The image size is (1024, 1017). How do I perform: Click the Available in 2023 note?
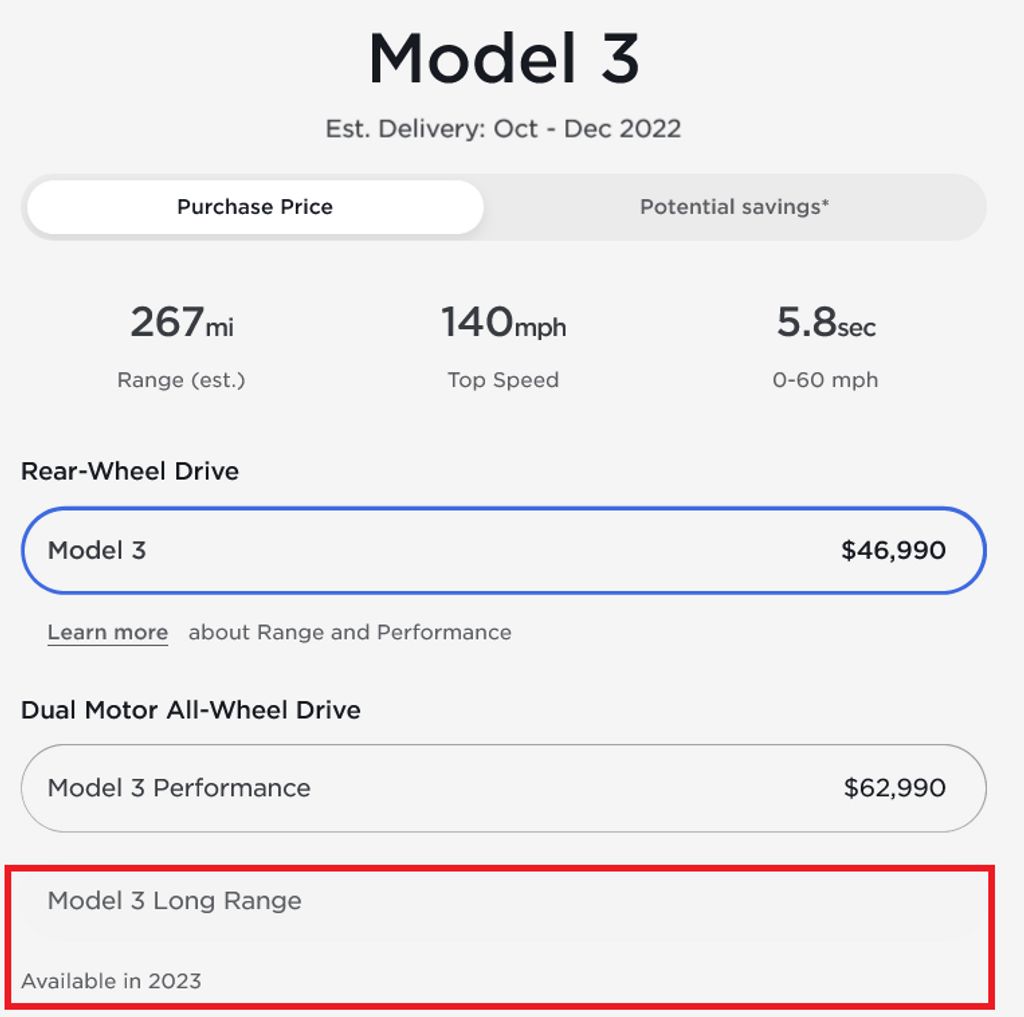pyautogui.click(x=111, y=981)
